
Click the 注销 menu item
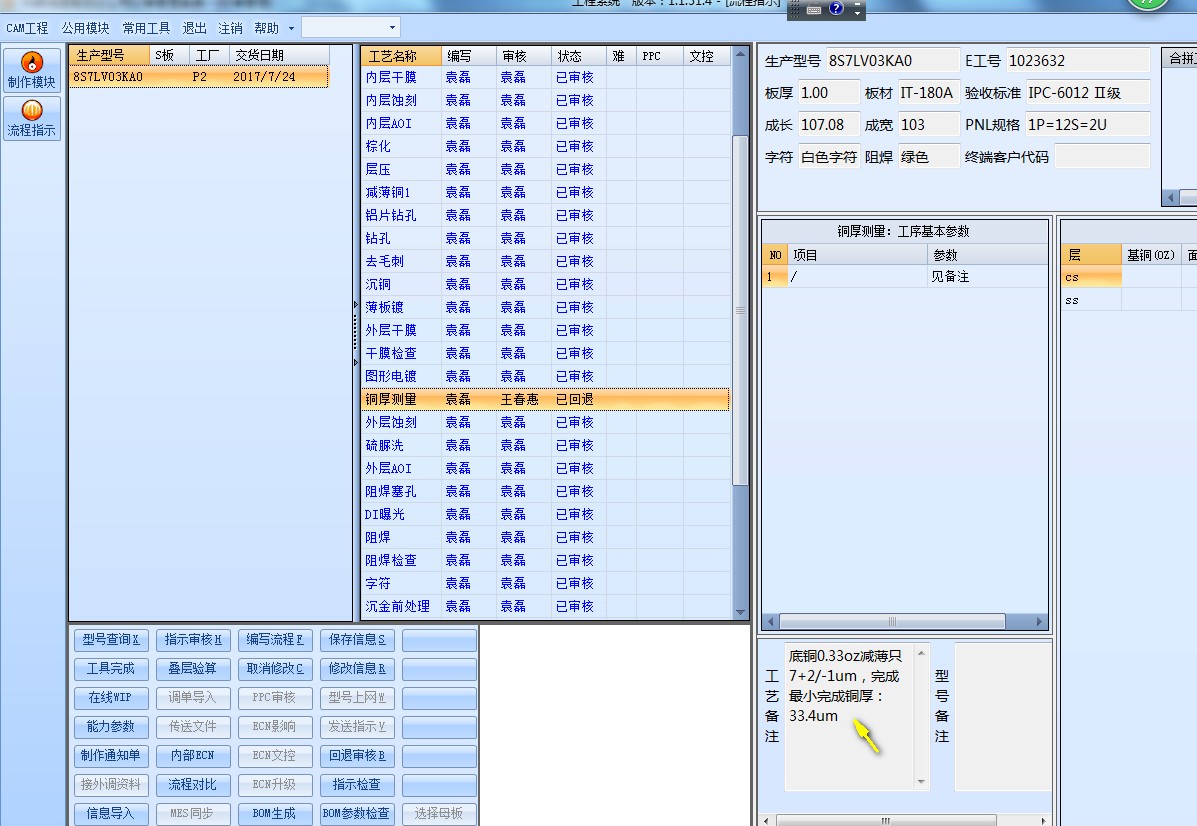tap(231, 28)
